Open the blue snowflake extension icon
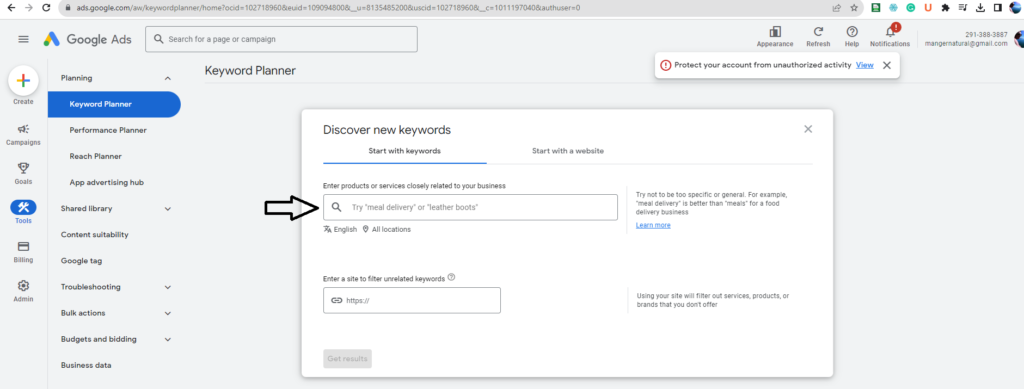1024x389 pixels. tap(893, 8)
